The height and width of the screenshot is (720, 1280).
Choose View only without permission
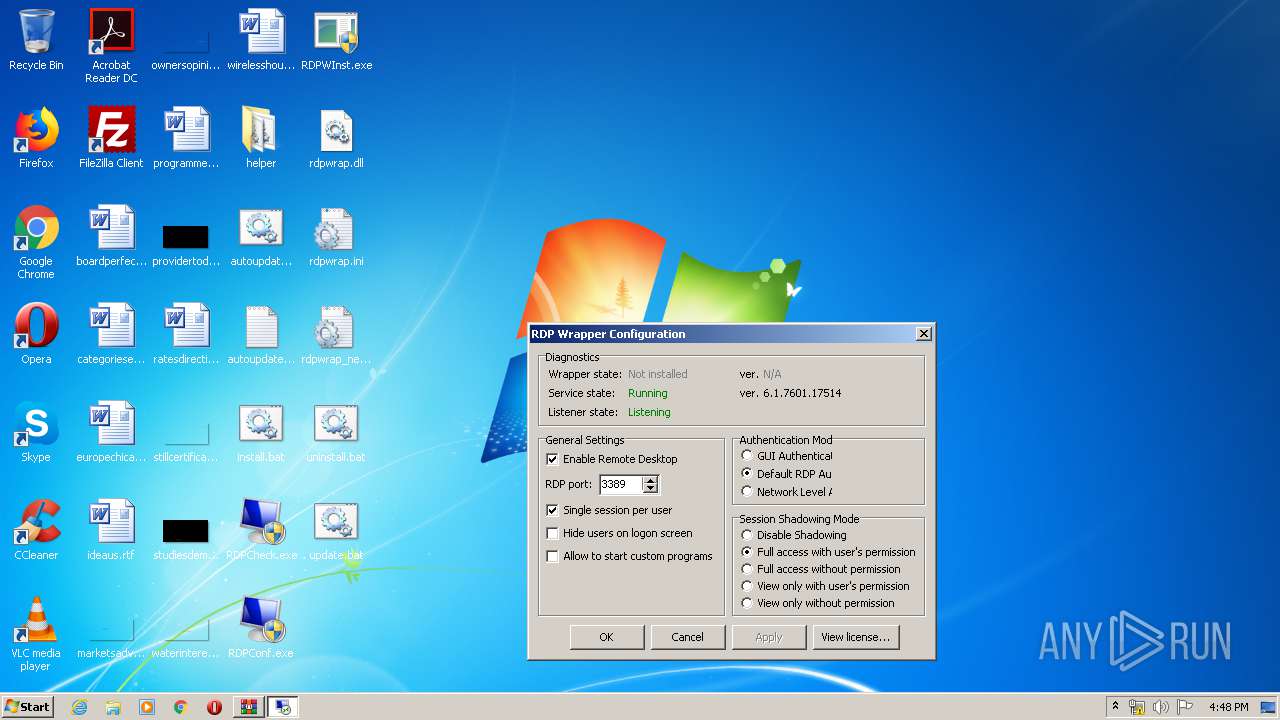click(747, 603)
